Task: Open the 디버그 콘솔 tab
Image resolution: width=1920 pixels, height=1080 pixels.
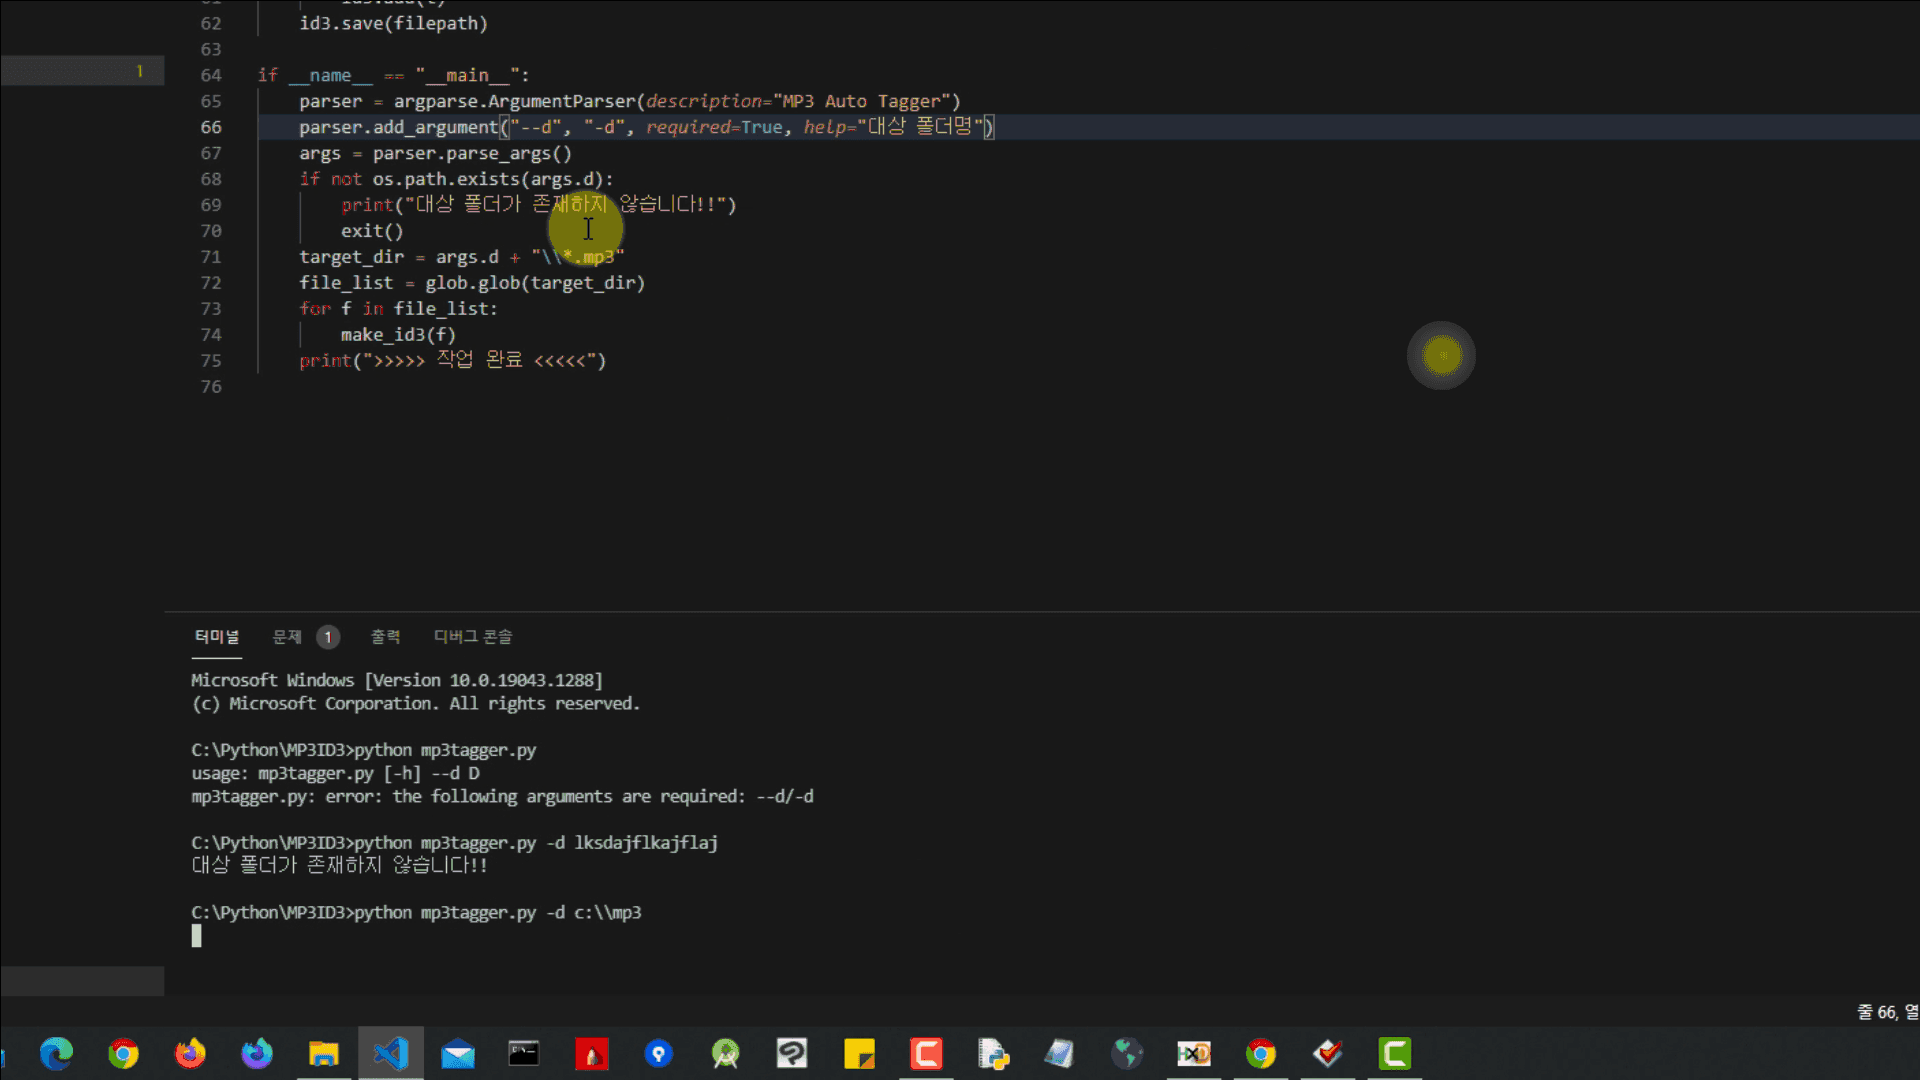Action: 473,637
